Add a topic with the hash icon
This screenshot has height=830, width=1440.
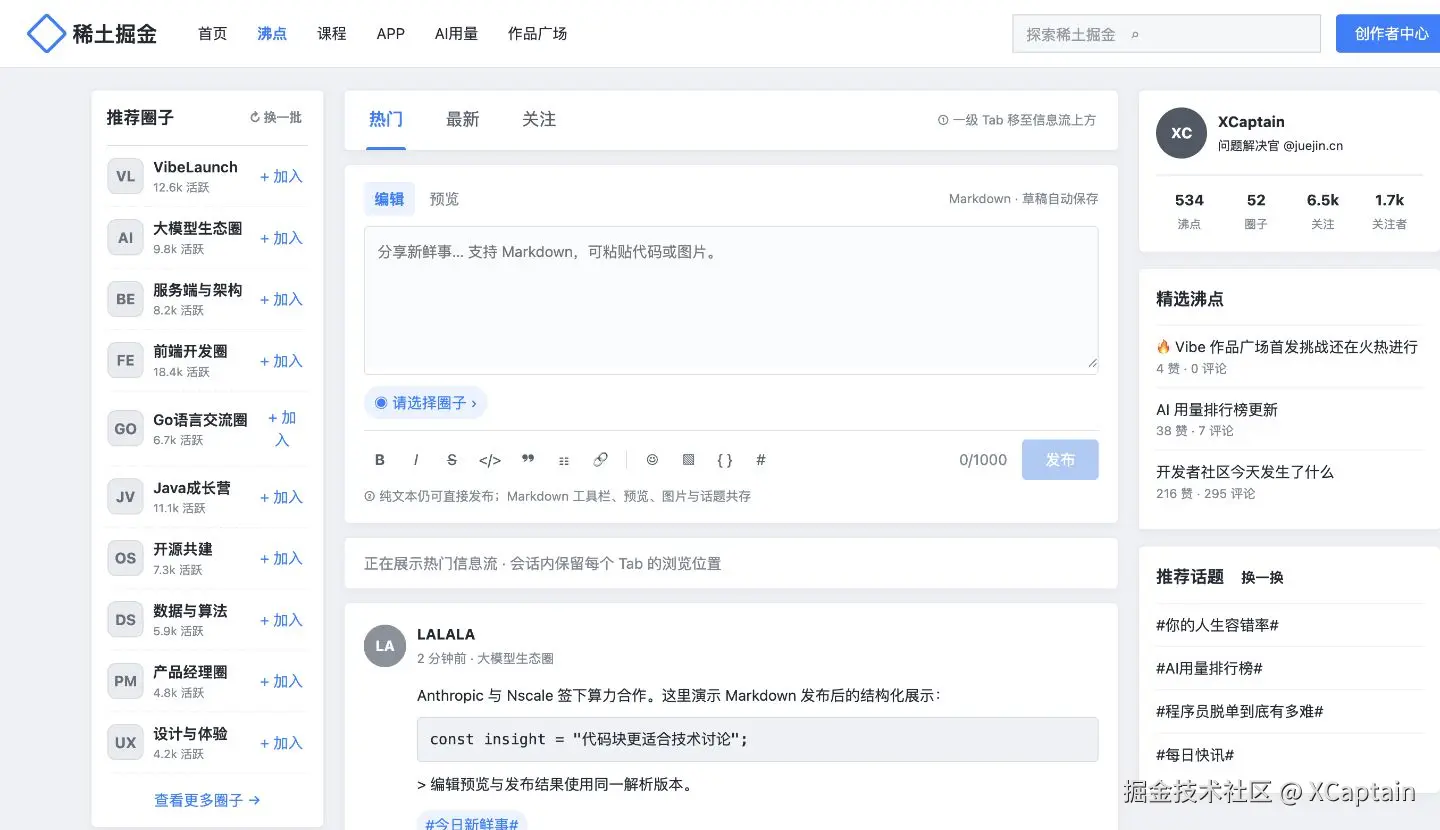(x=761, y=460)
